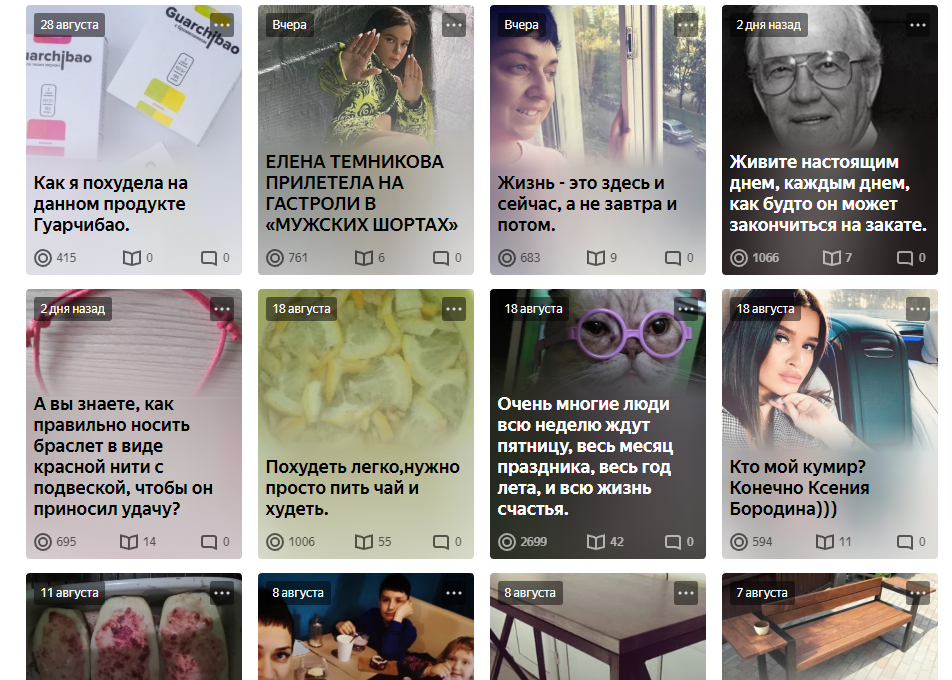Open article Как я похудела на данном продукте
952x680 pixels.
(x=110, y=204)
